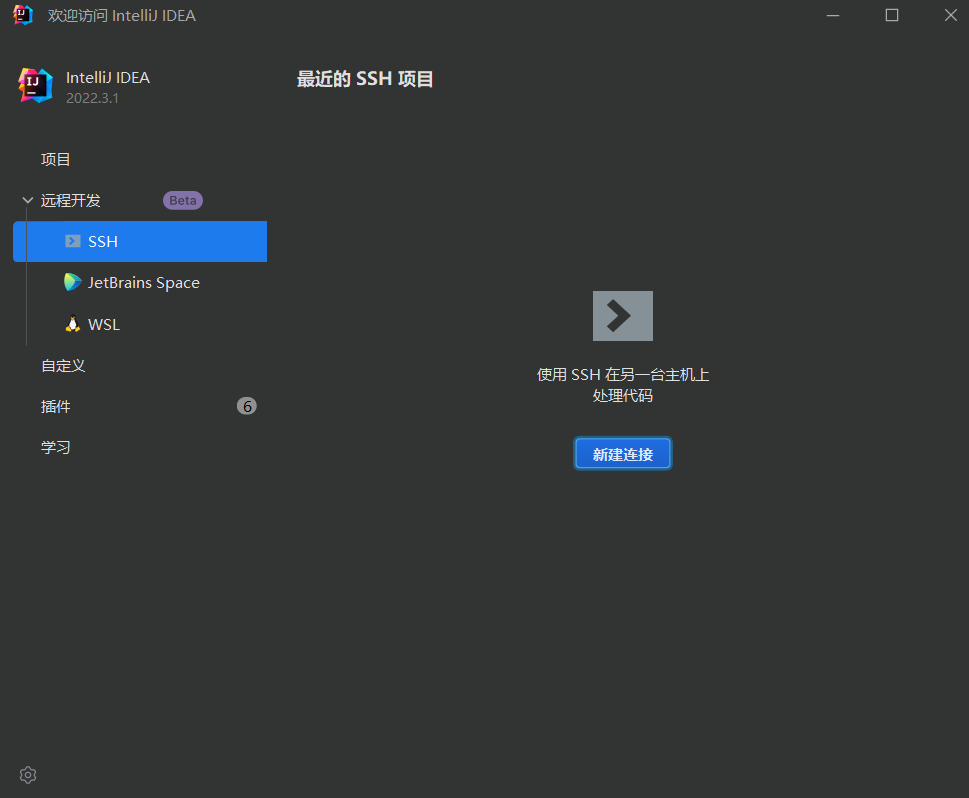This screenshot has height=798, width=969.
Task: Minimize the welcome window
Action: (x=833, y=15)
